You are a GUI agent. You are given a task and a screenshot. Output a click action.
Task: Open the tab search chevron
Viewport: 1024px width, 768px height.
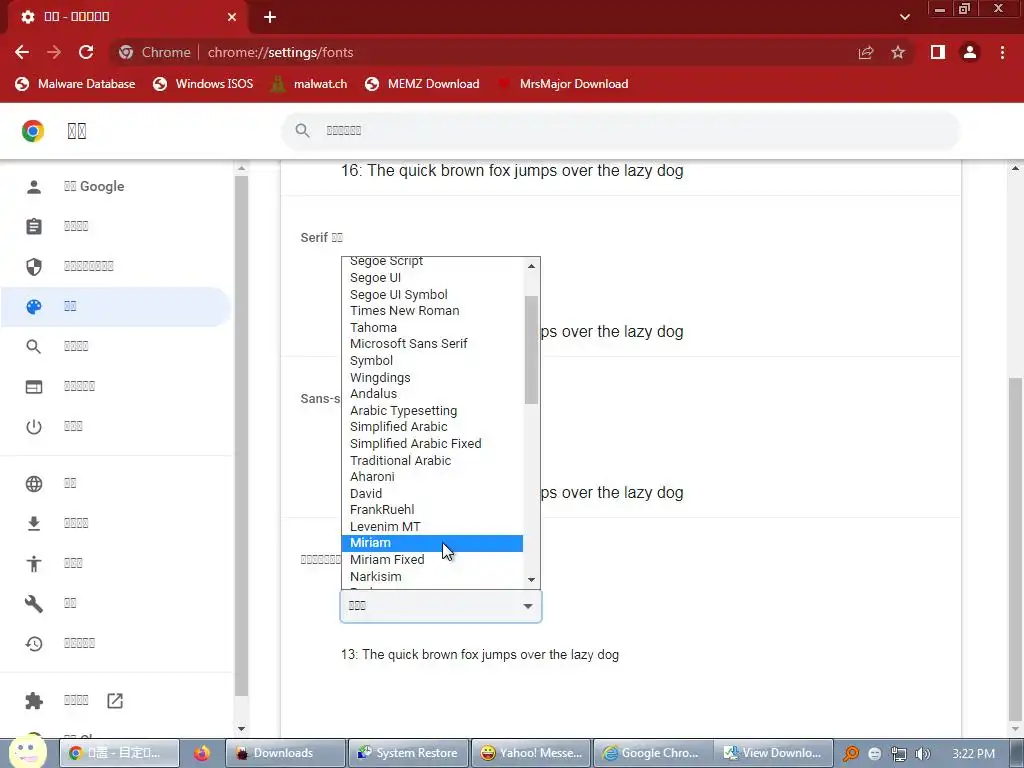(x=904, y=17)
